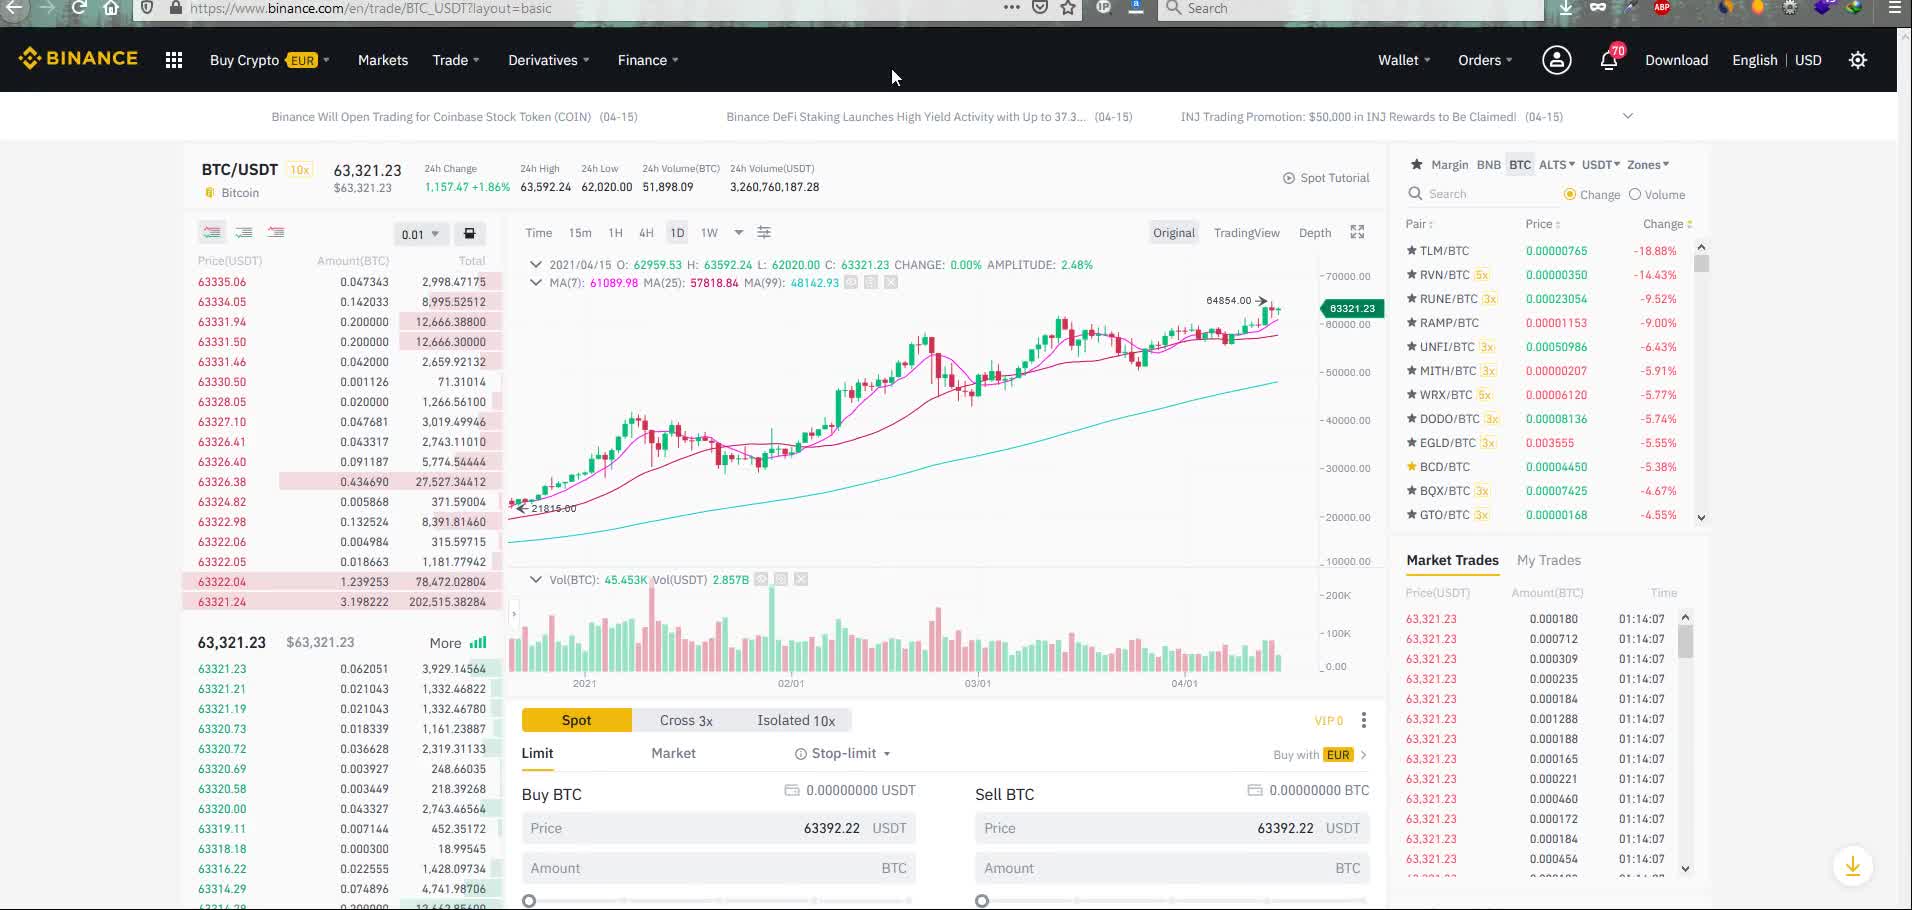Image resolution: width=1912 pixels, height=910 pixels.
Task: Open the 0.01 price grouping dropdown
Action: pos(420,234)
